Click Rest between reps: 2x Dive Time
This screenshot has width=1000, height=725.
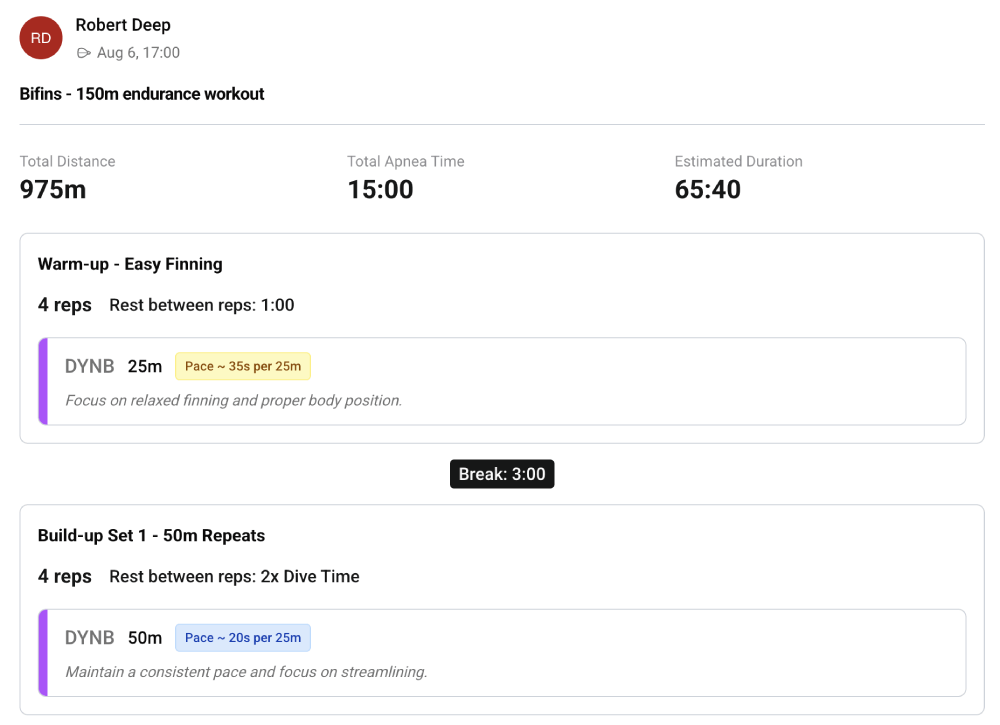click(234, 576)
